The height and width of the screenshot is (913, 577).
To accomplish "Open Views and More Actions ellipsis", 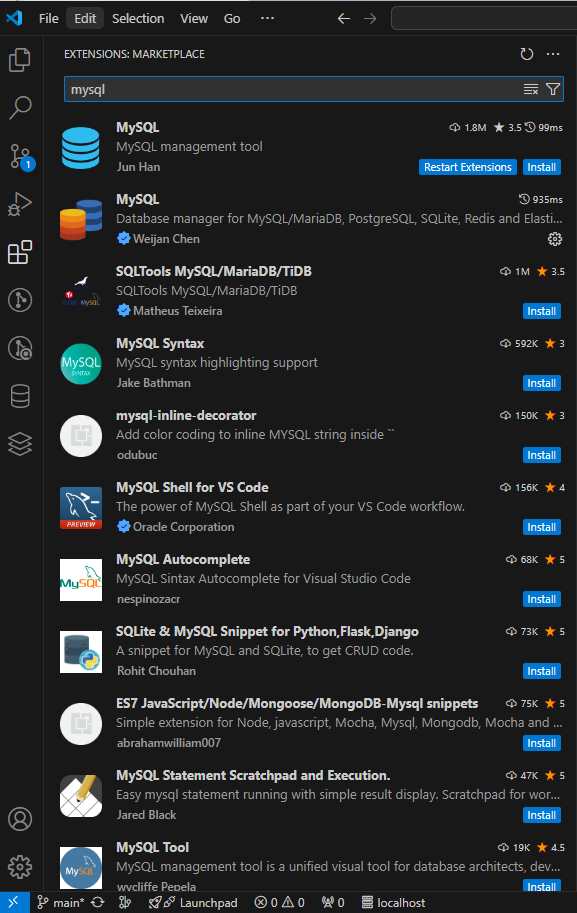I will (x=553, y=54).
